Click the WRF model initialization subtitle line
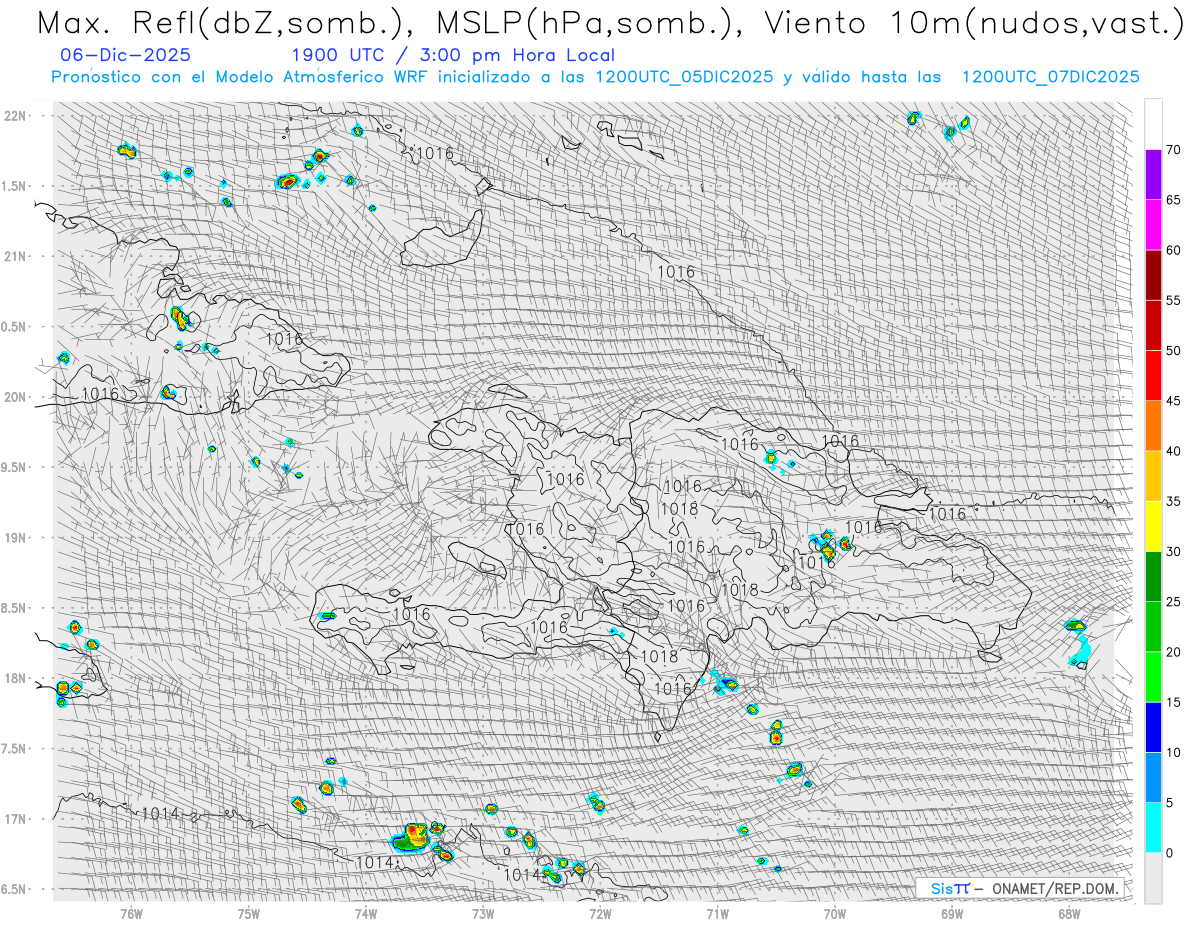Image resolution: width=1200 pixels, height=927 pixels. [x=595, y=77]
